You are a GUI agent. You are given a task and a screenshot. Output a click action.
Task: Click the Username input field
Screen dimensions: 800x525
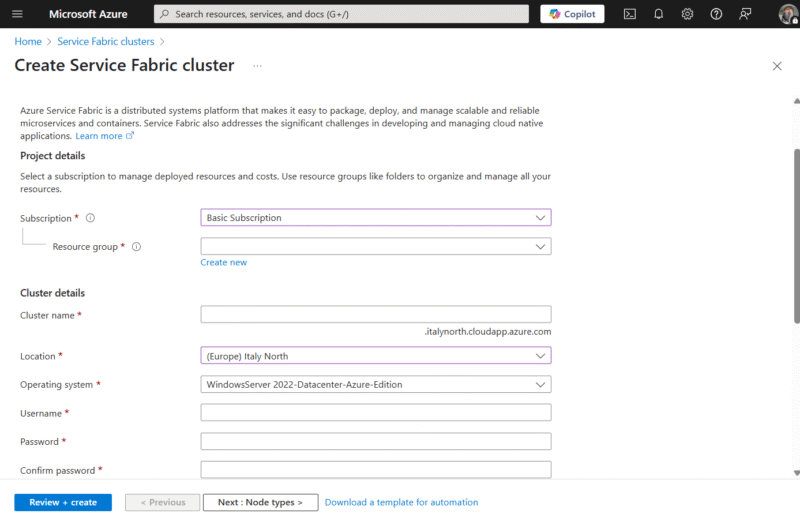point(376,412)
